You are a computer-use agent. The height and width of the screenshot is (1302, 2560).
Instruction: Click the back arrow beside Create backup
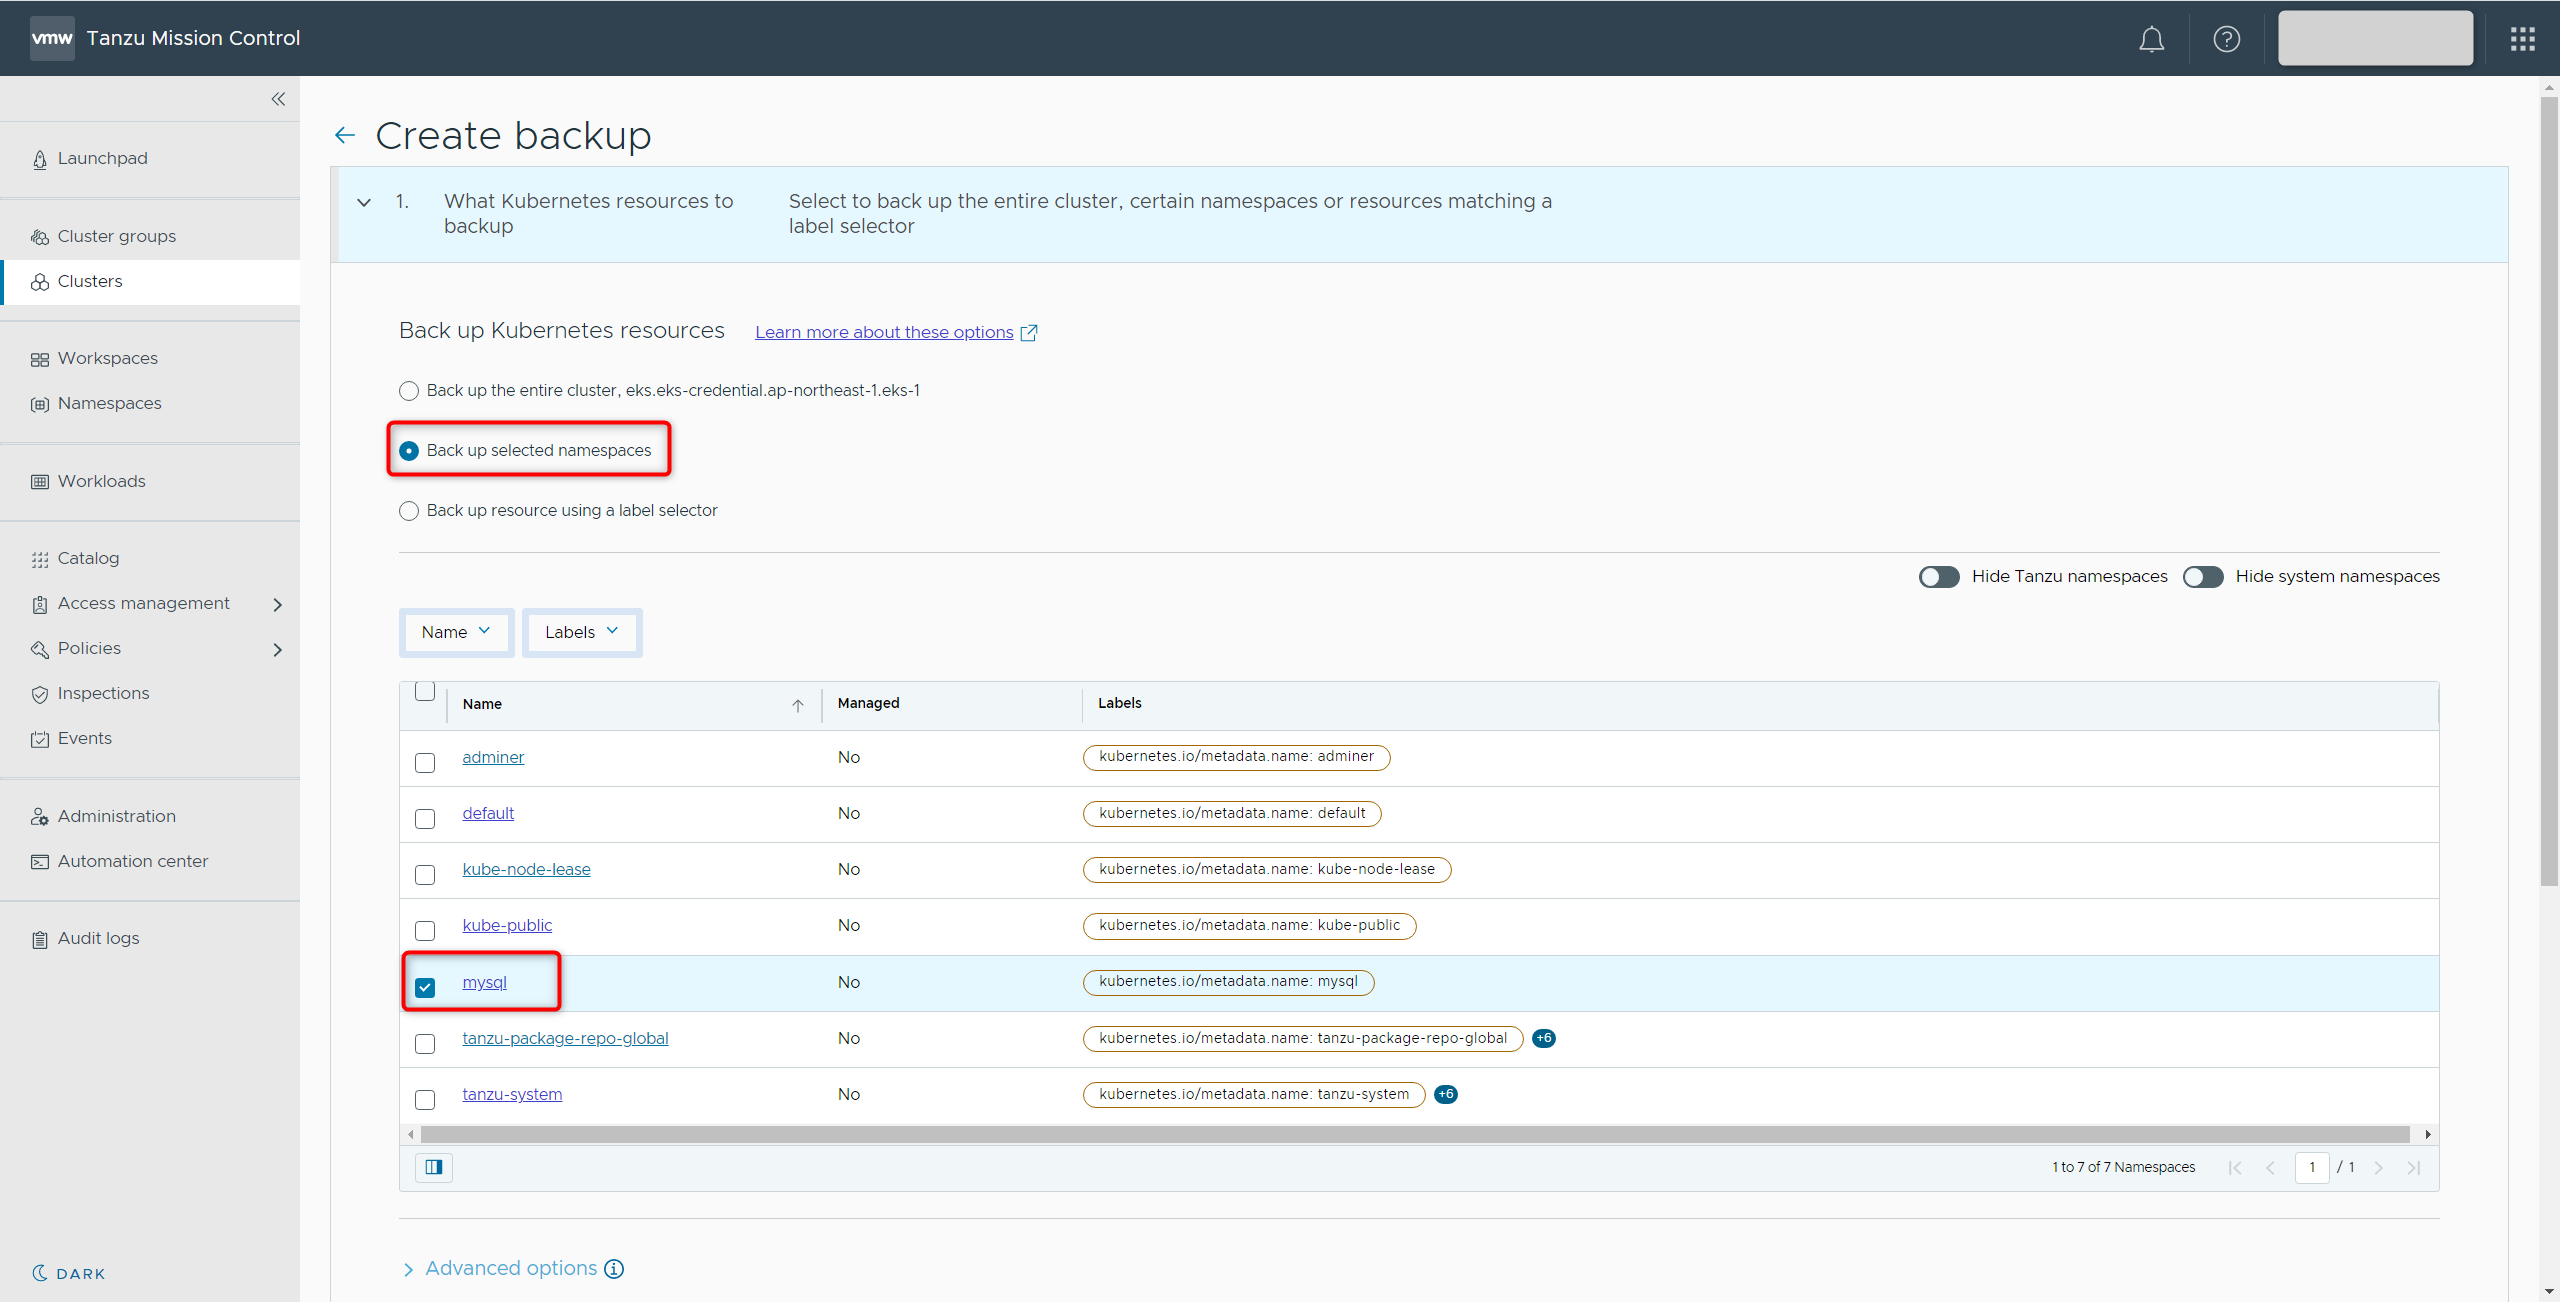[345, 135]
